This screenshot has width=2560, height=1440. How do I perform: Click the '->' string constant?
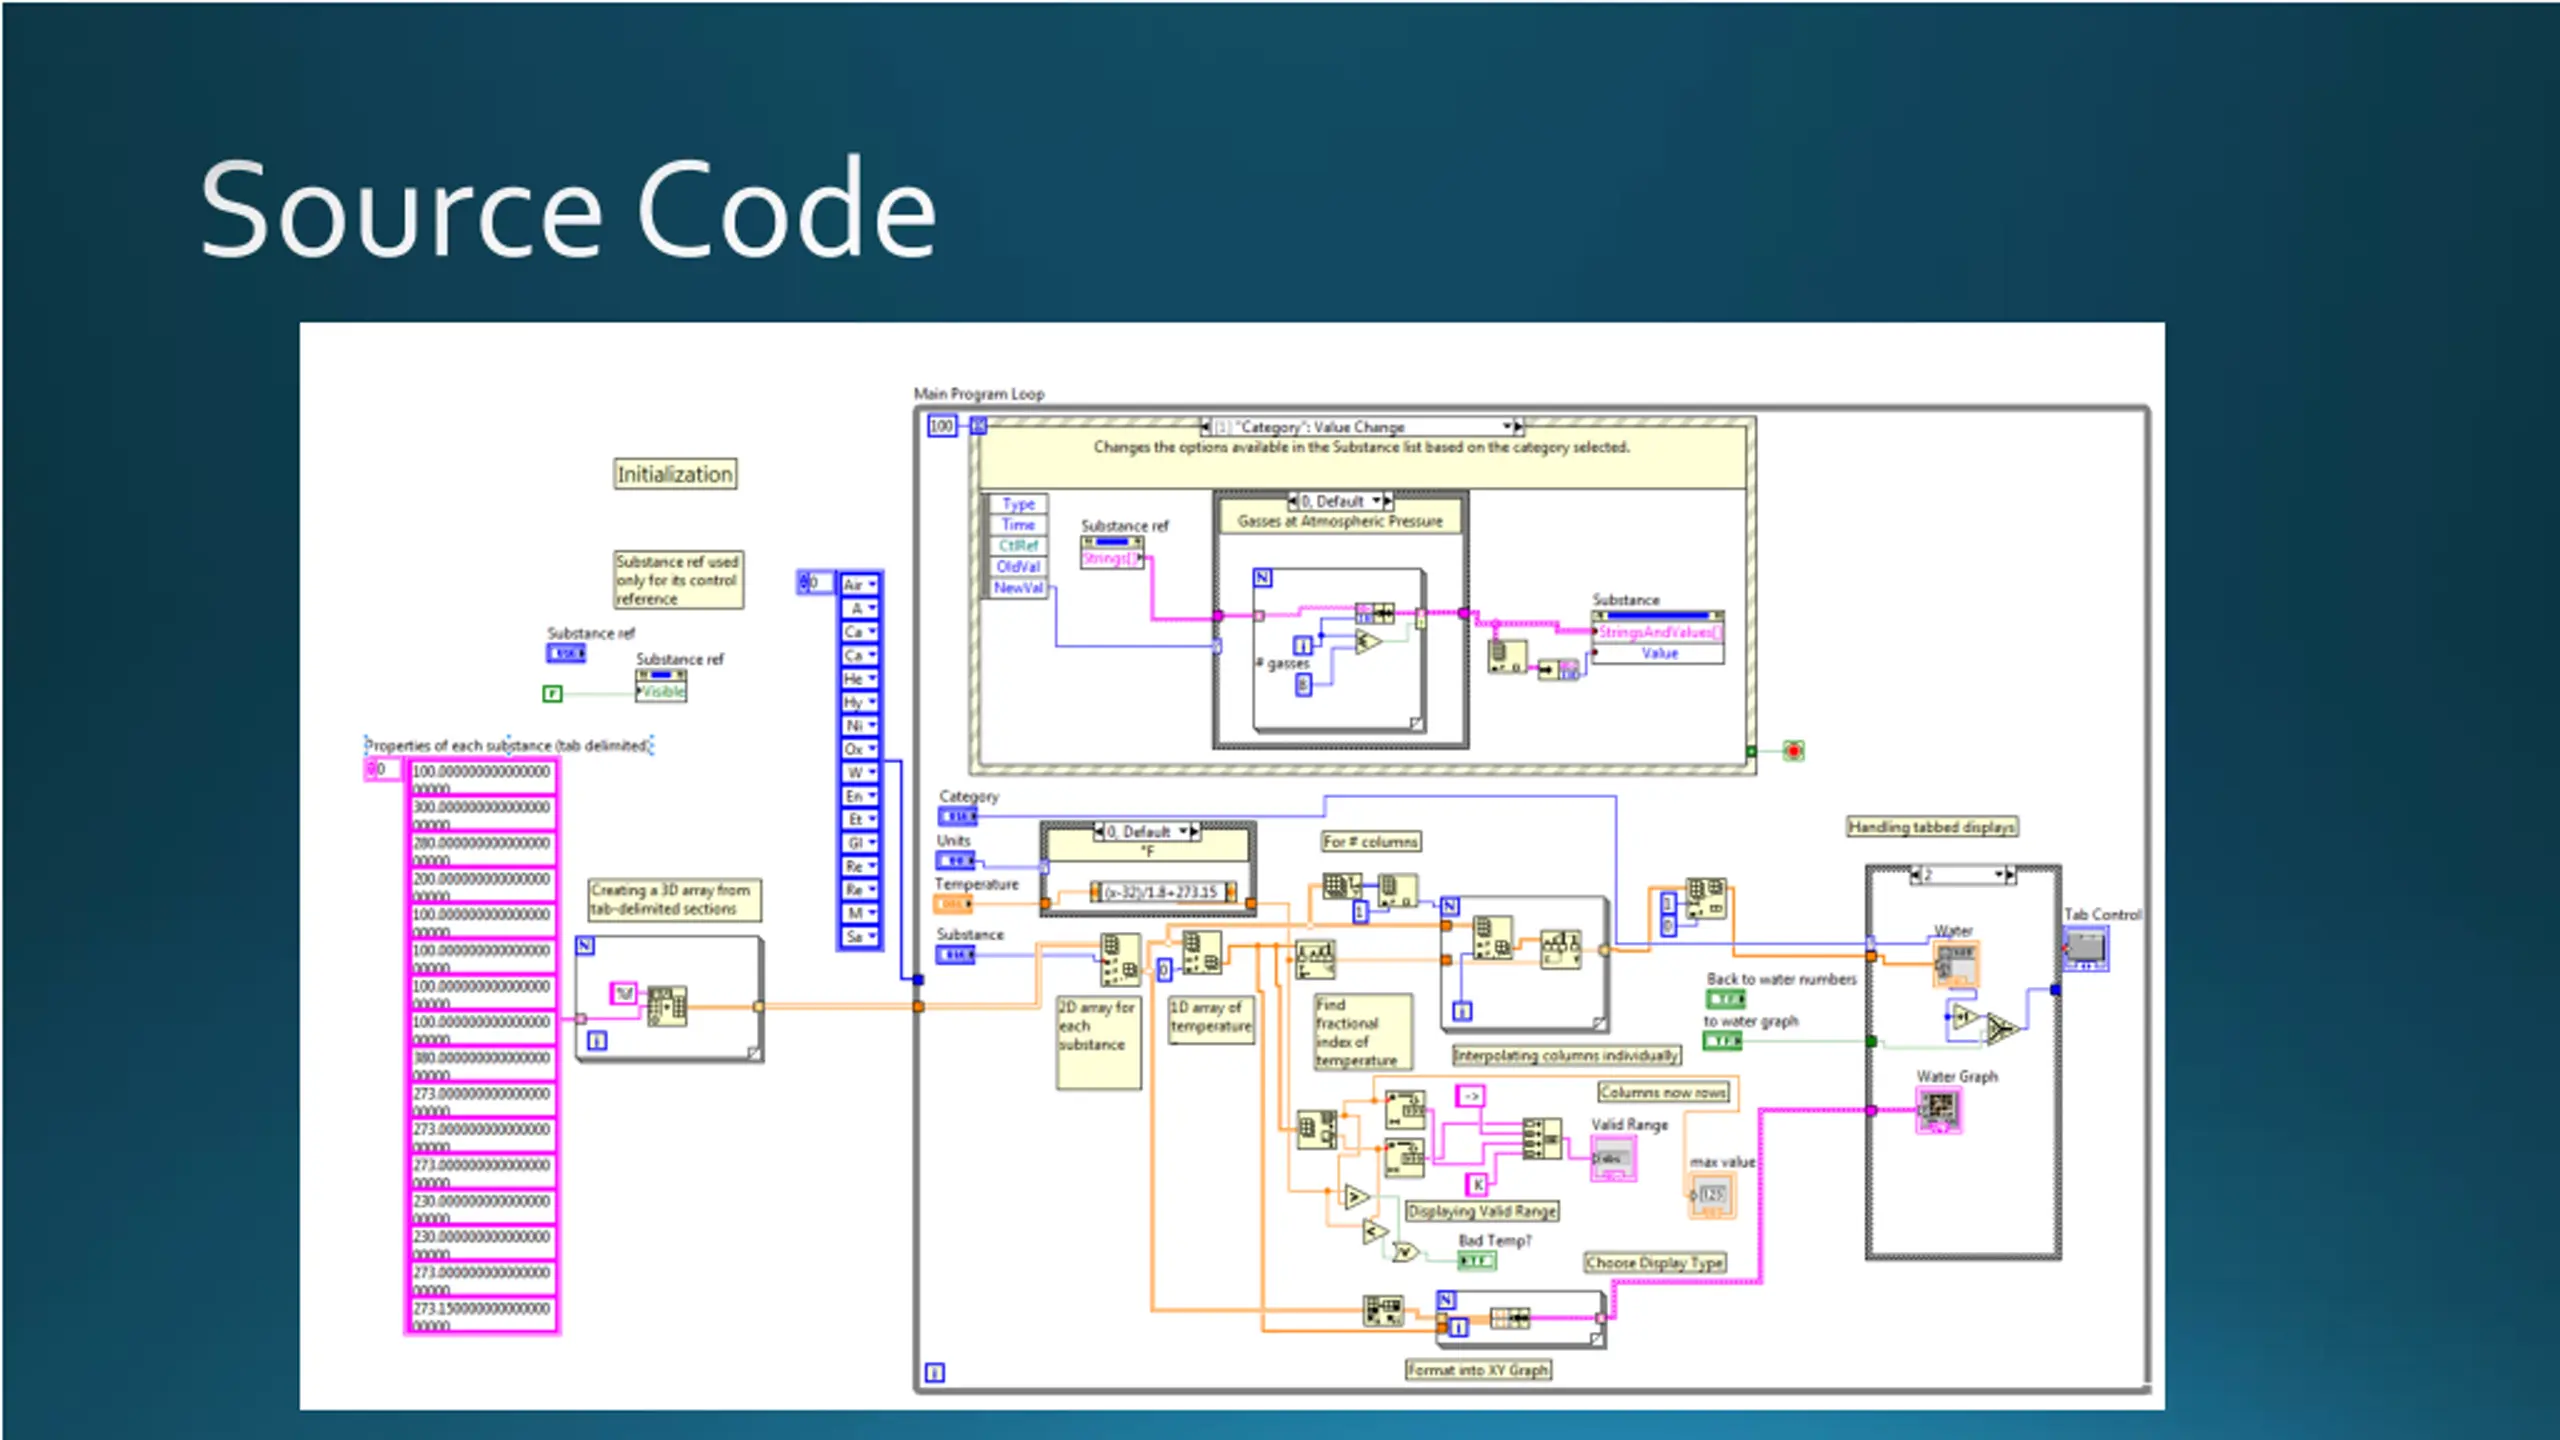tap(1471, 1096)
